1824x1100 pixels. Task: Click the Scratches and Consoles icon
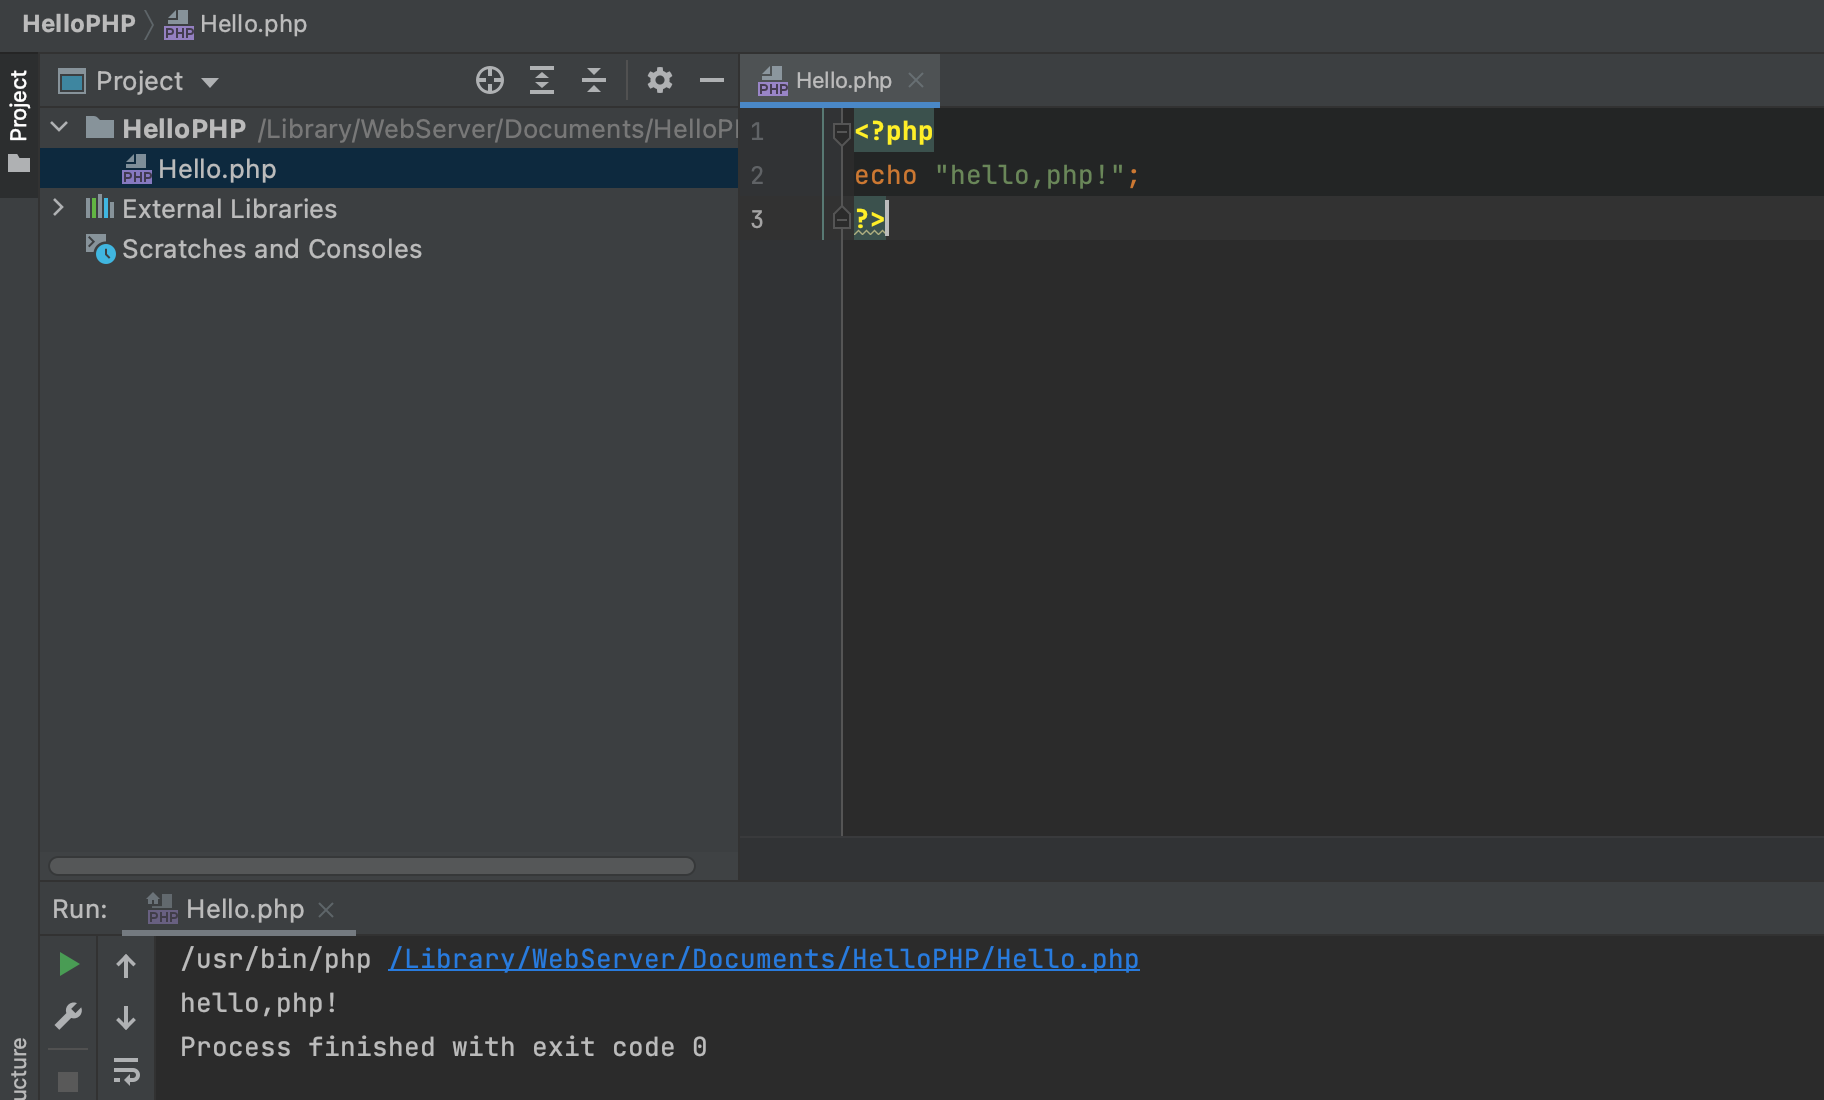[100, 248]
